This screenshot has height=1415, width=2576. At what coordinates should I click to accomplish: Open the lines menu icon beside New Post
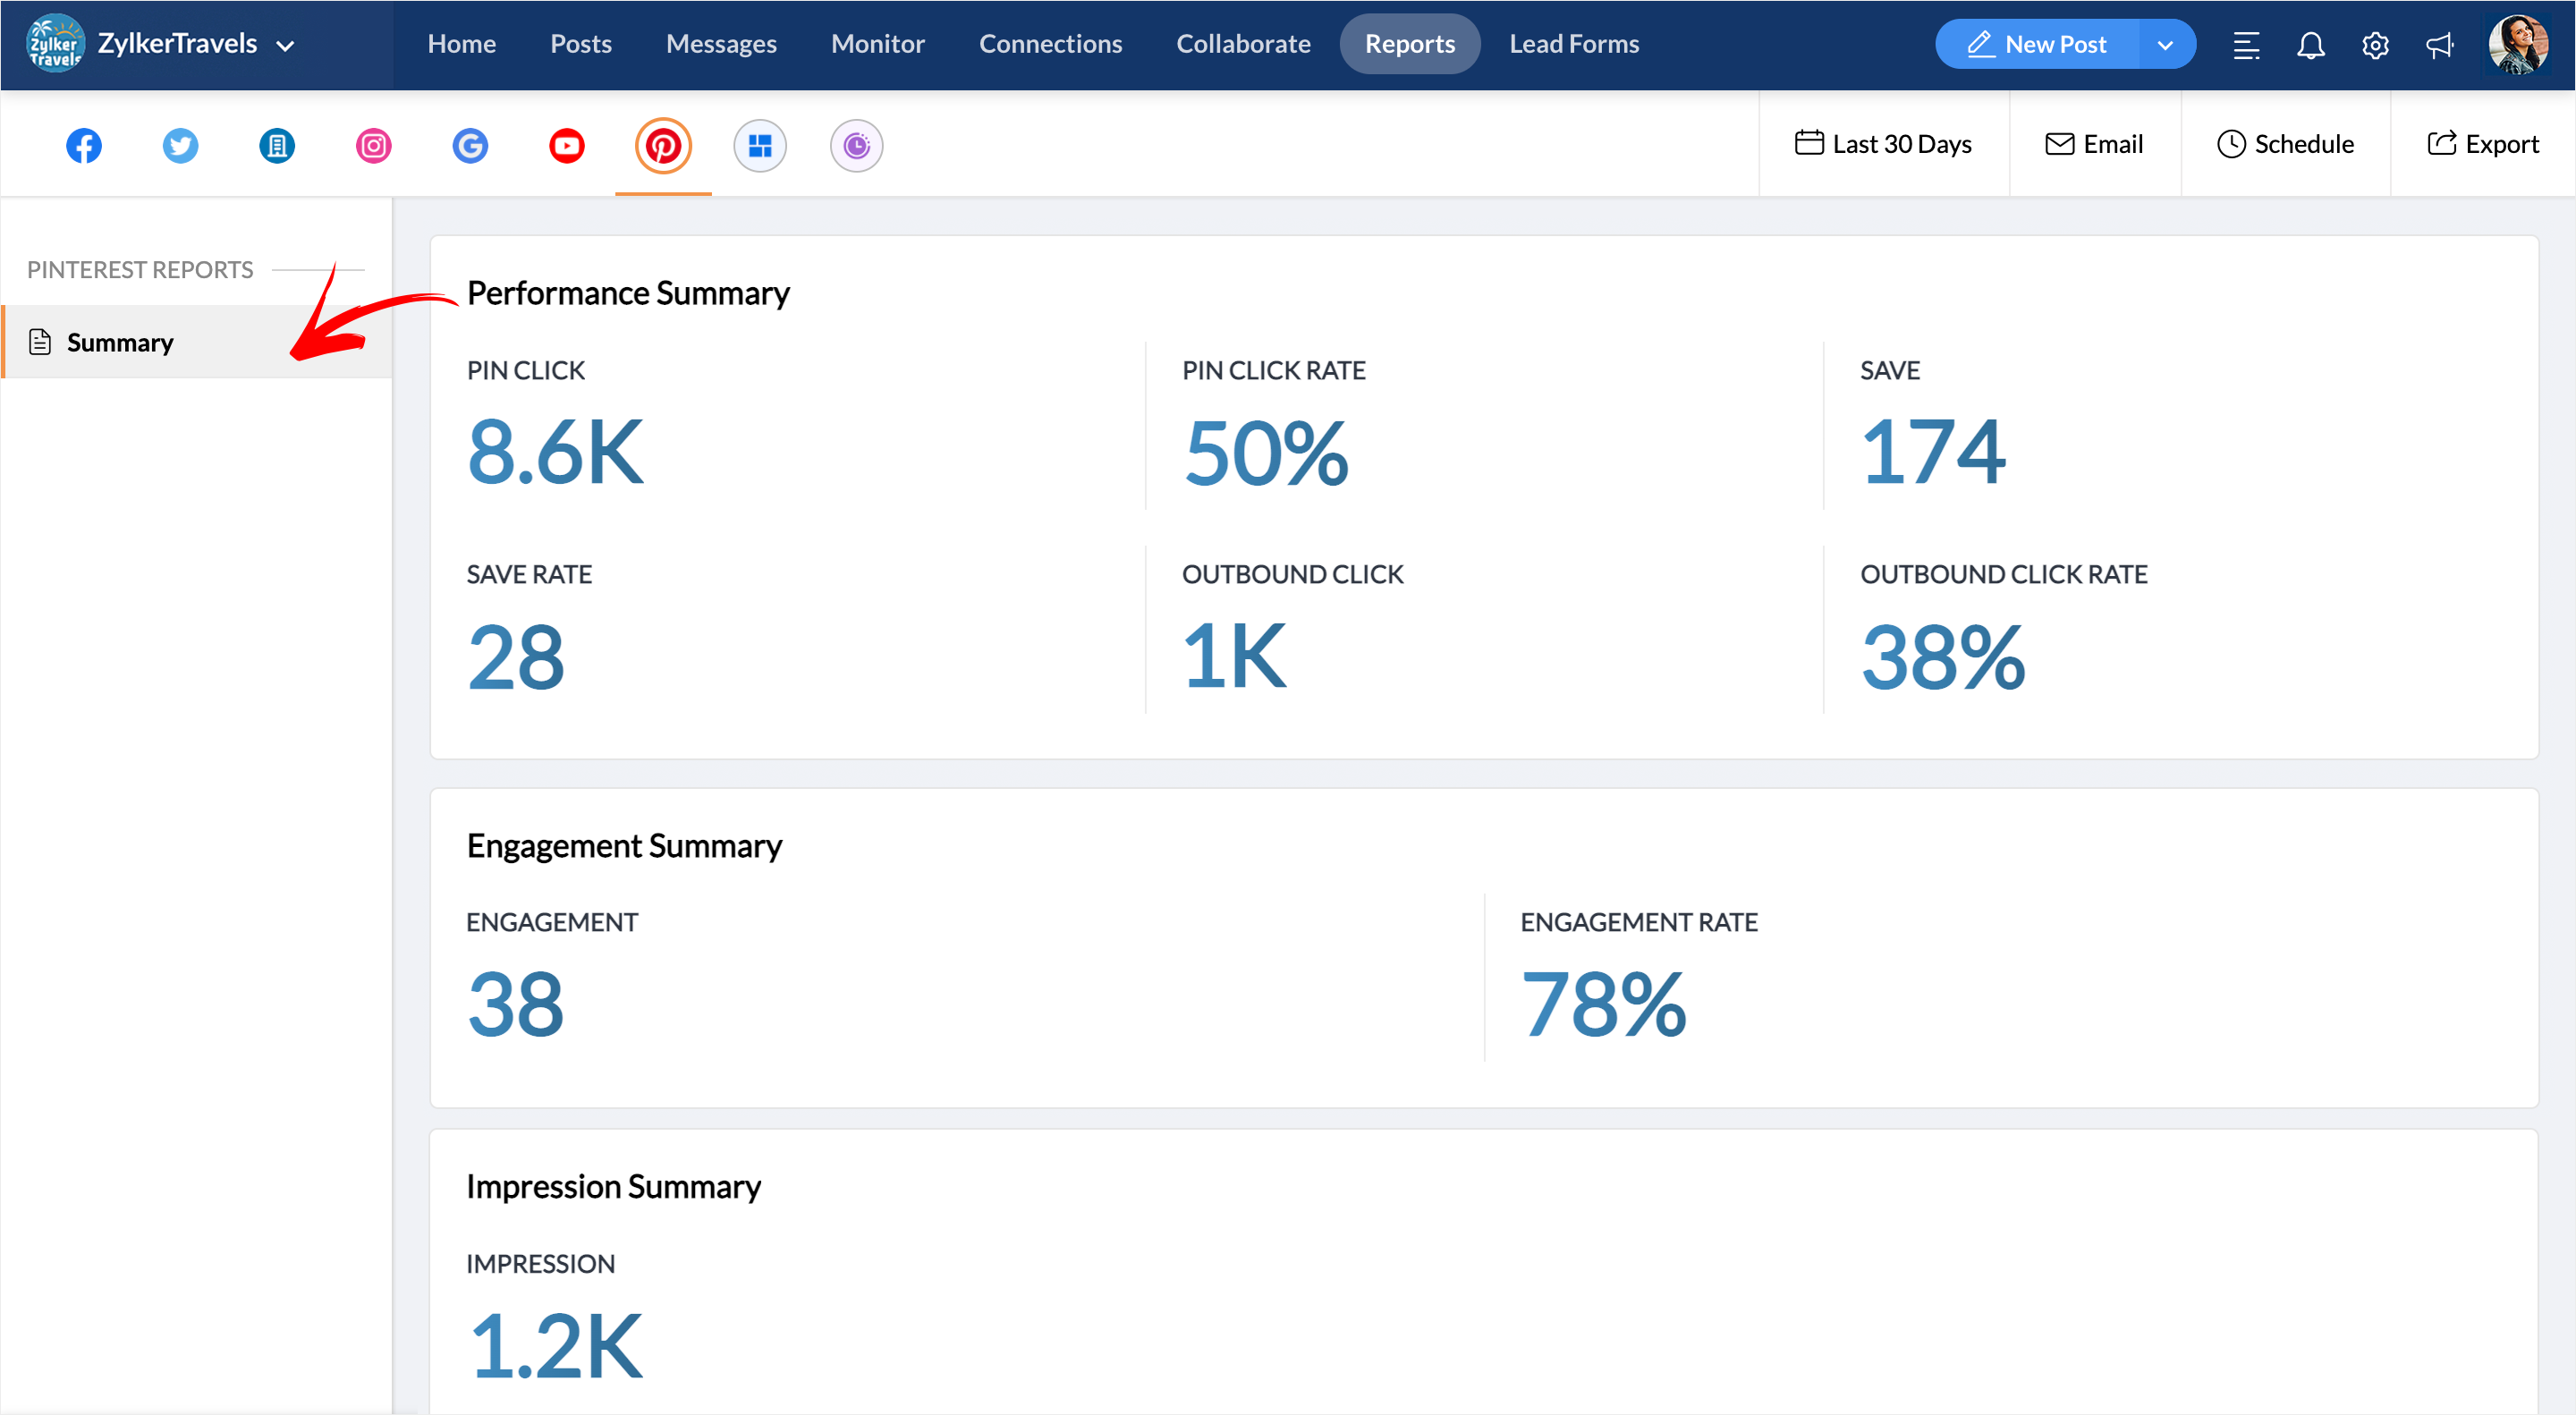(2246, 45)
